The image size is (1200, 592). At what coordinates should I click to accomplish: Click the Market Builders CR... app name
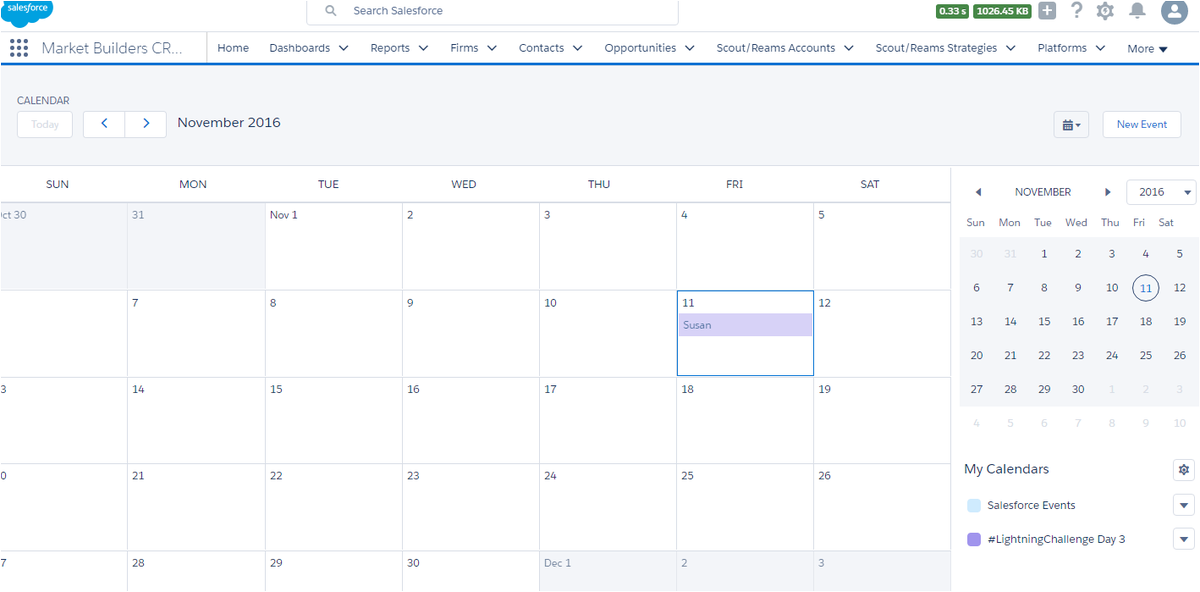(112, 48)
